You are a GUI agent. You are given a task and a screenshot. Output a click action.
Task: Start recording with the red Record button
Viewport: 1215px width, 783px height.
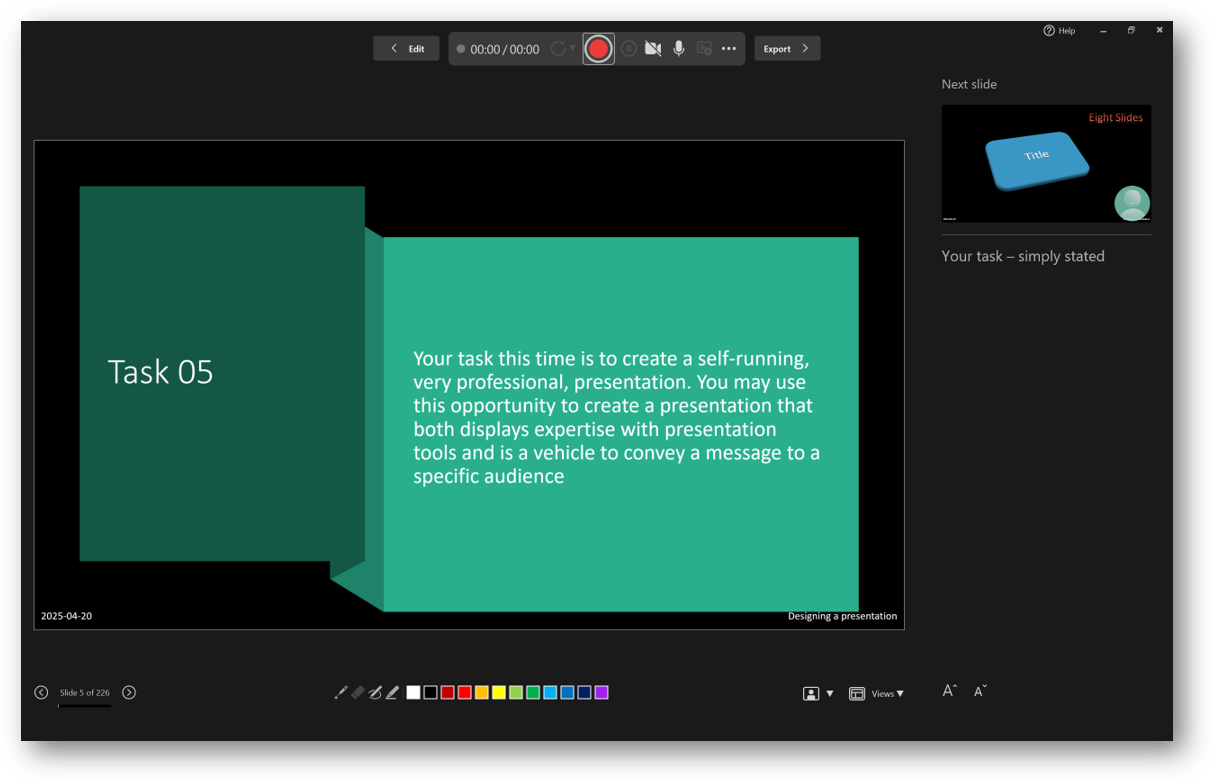[598, 48]
